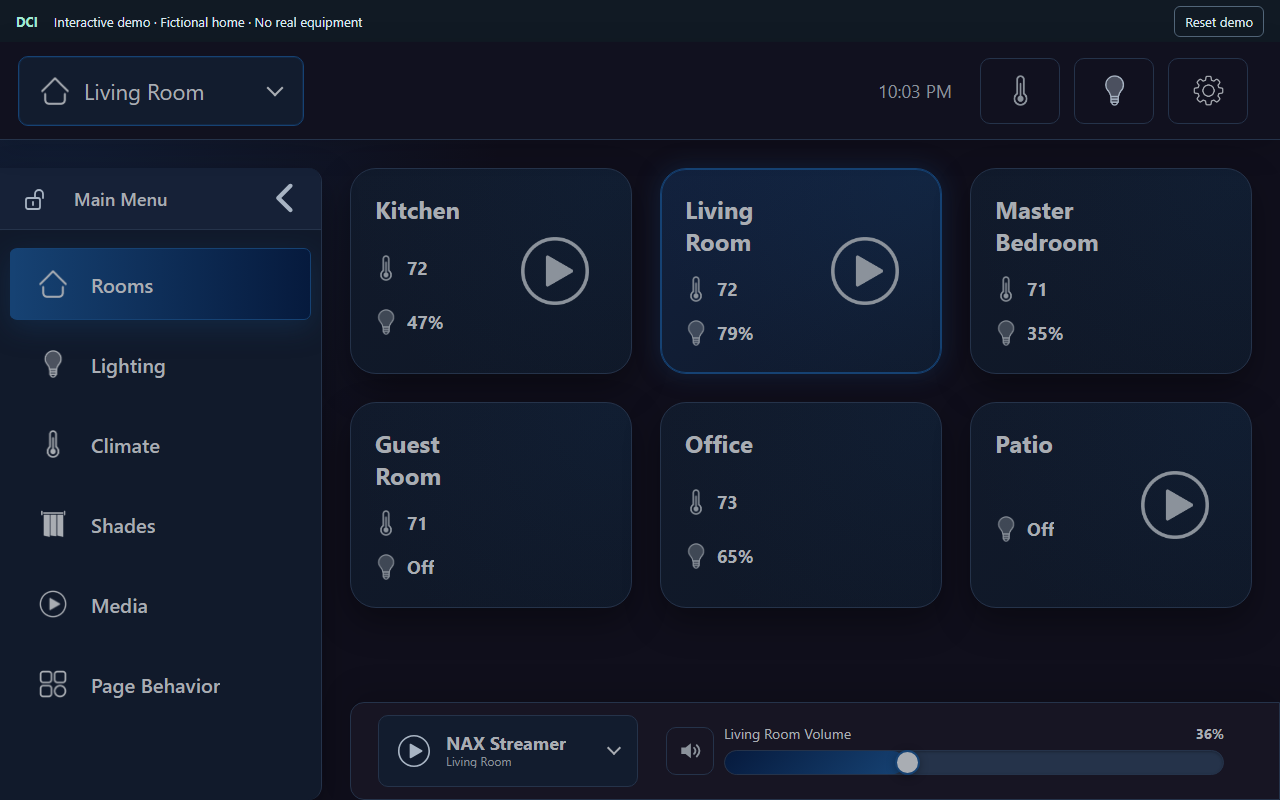Image resolution: width=1280 pixels, height=800 pixels.
Task: Open Page Behavior in the sidebar
Action: point(160,686)
